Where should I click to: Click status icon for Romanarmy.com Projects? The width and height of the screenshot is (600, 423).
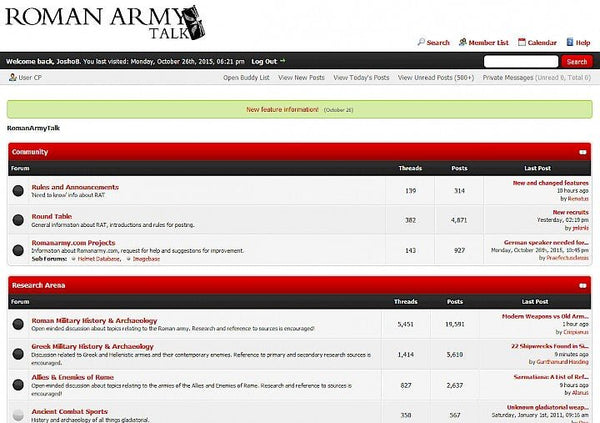(x=18, y=250)
